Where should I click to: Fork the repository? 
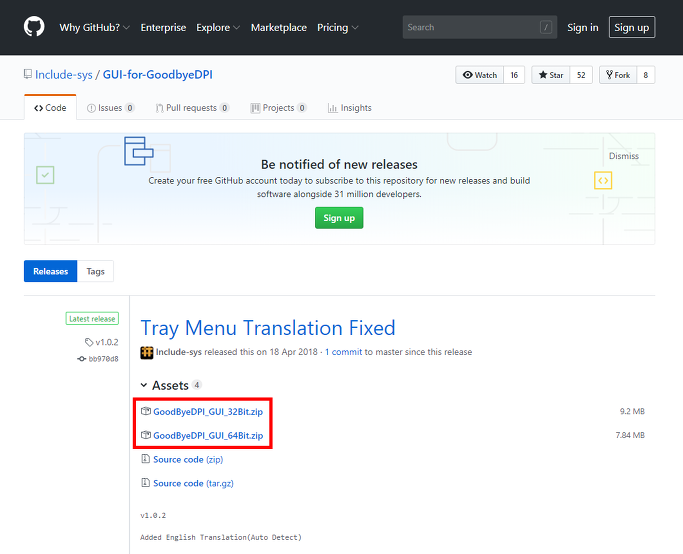[618, 75]
